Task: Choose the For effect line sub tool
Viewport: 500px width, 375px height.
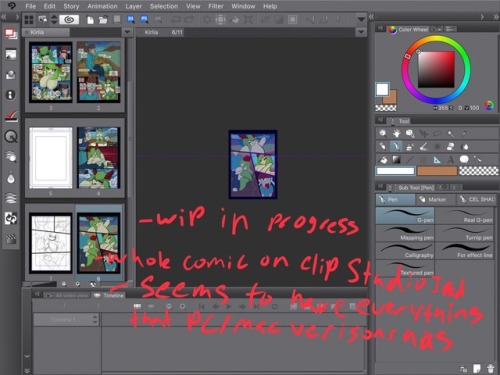Action: coord(464,251)
